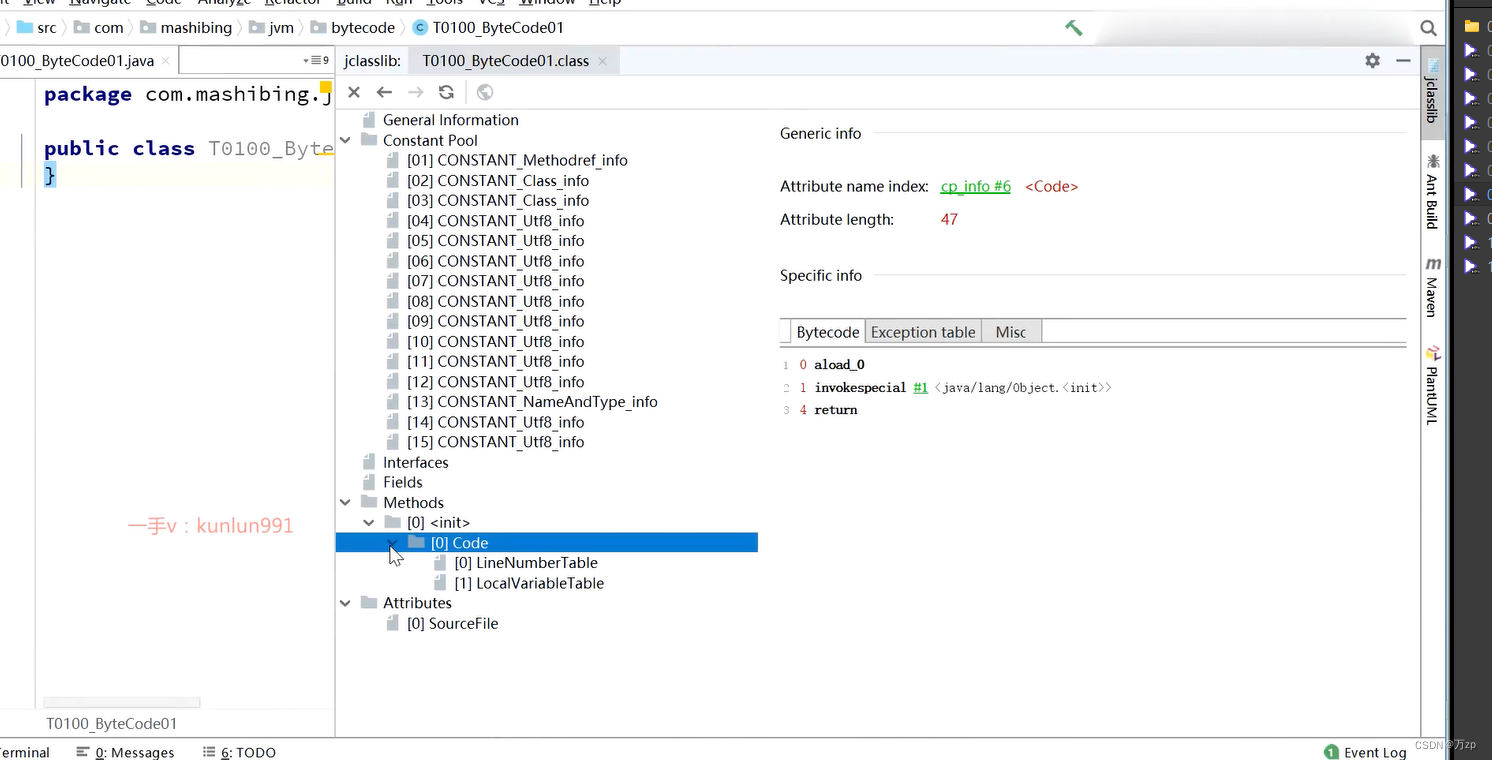The width and height of the screenshot is (1492, 760).
Task: Open the Ant Build side panel
Action: tap(1432, 191)
